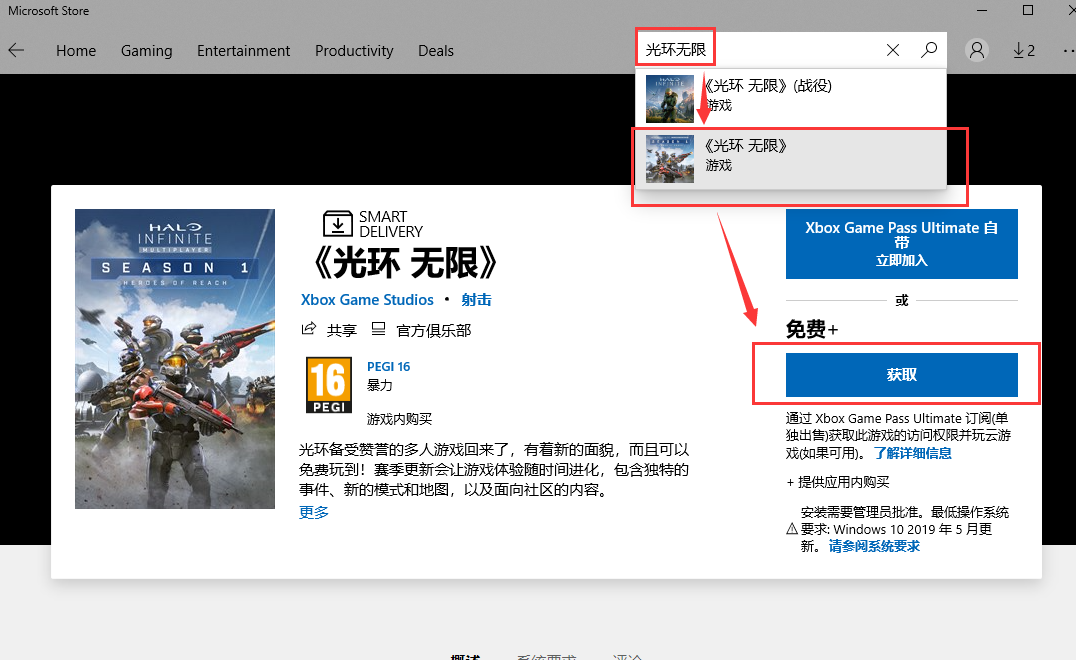Click 游戏内购买 in-game purchases text

pos(399,419)
